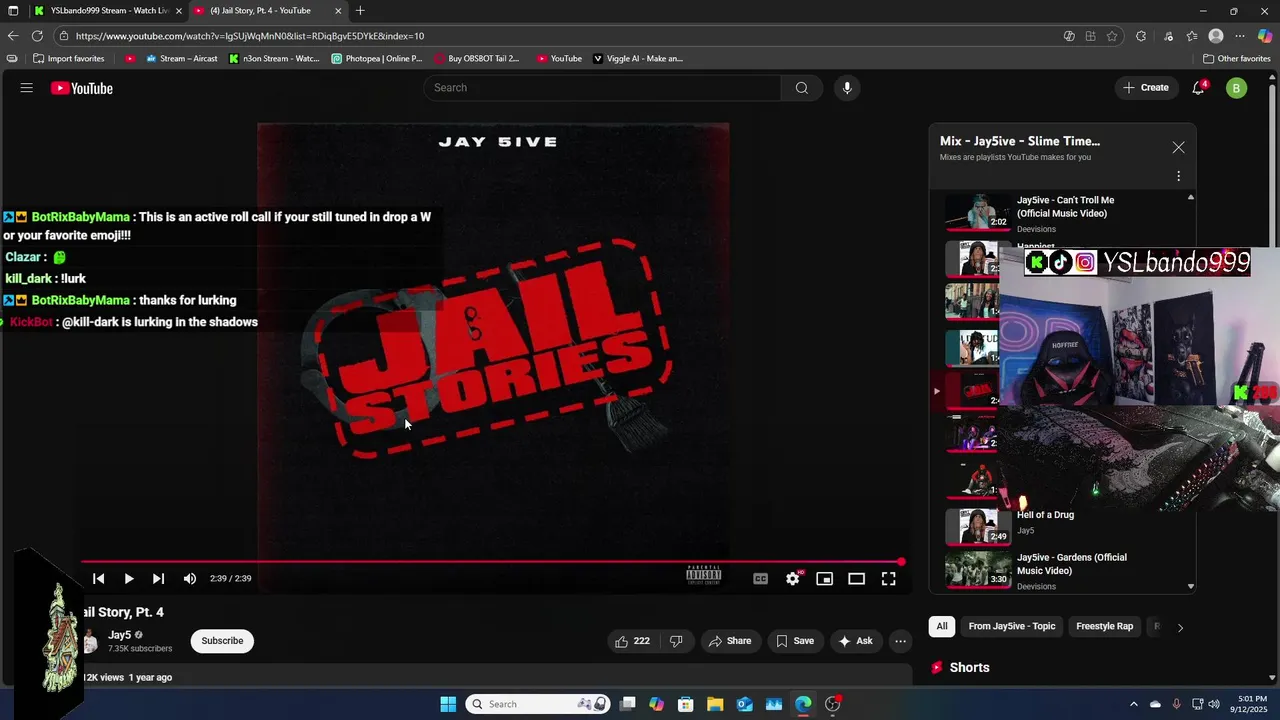Open the player settings gear
Screen dimensions: 1280x720
tap(793, 578)
